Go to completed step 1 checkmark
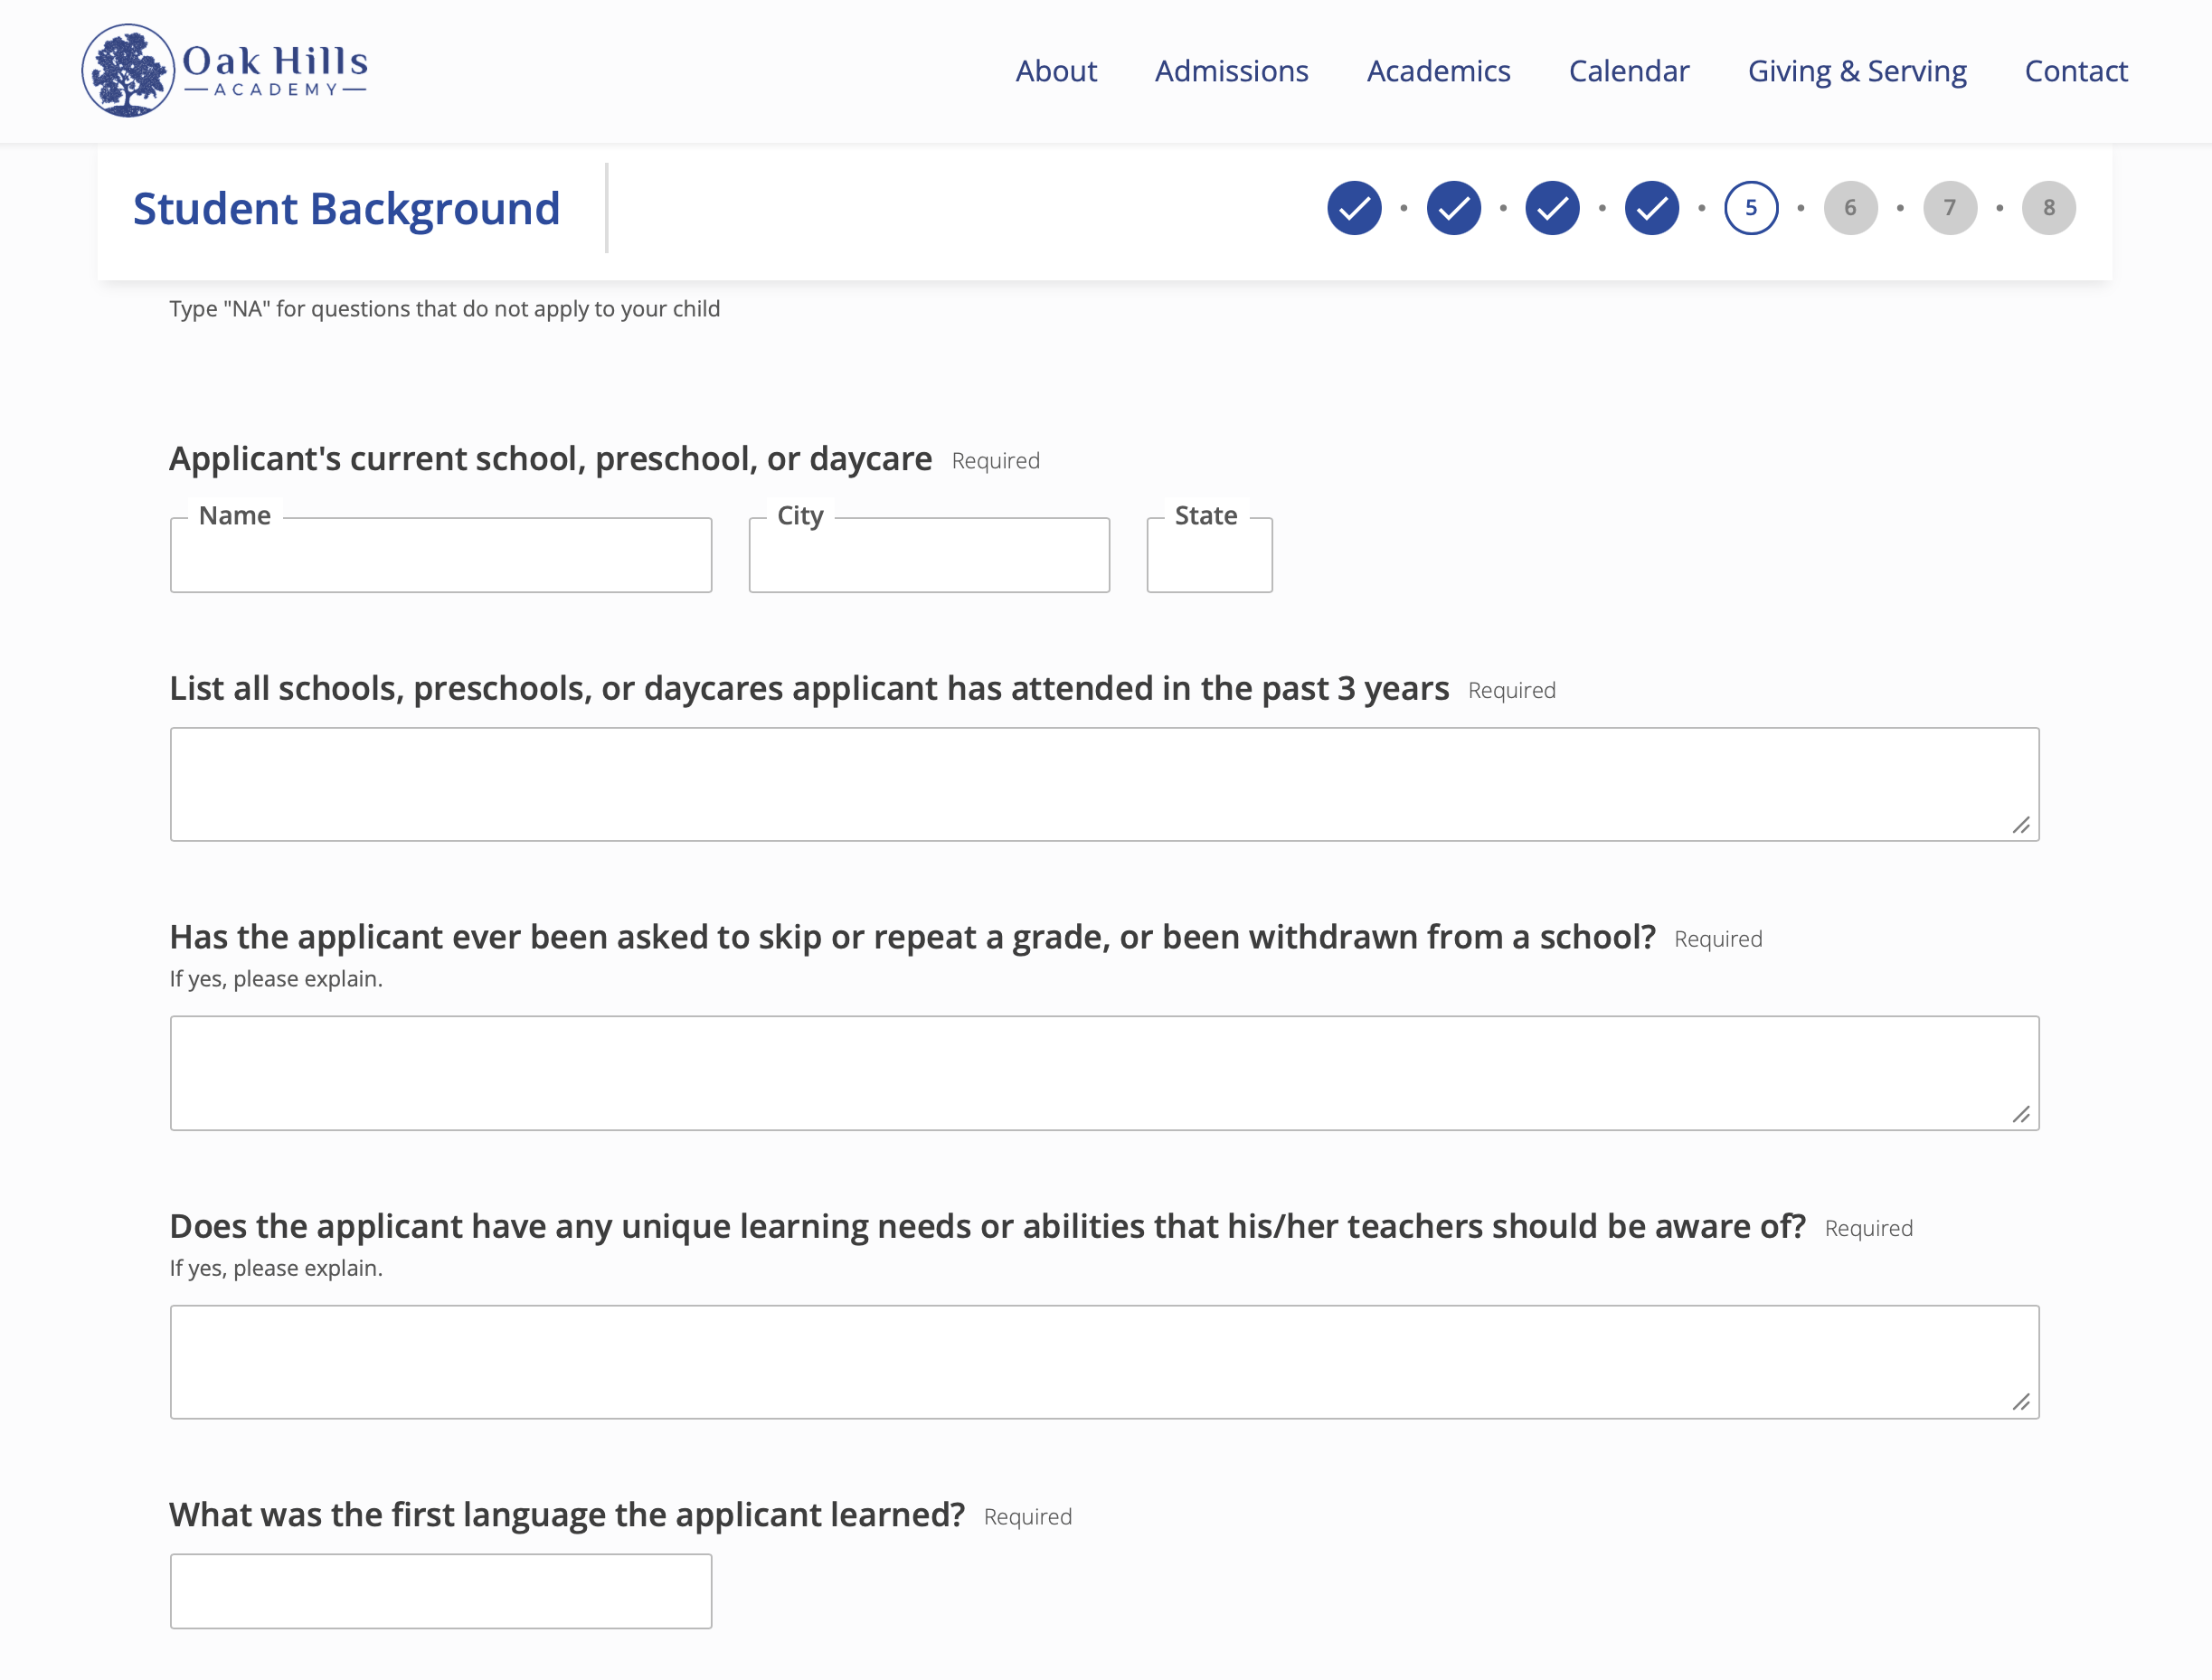 click(x=1354, y=208)
